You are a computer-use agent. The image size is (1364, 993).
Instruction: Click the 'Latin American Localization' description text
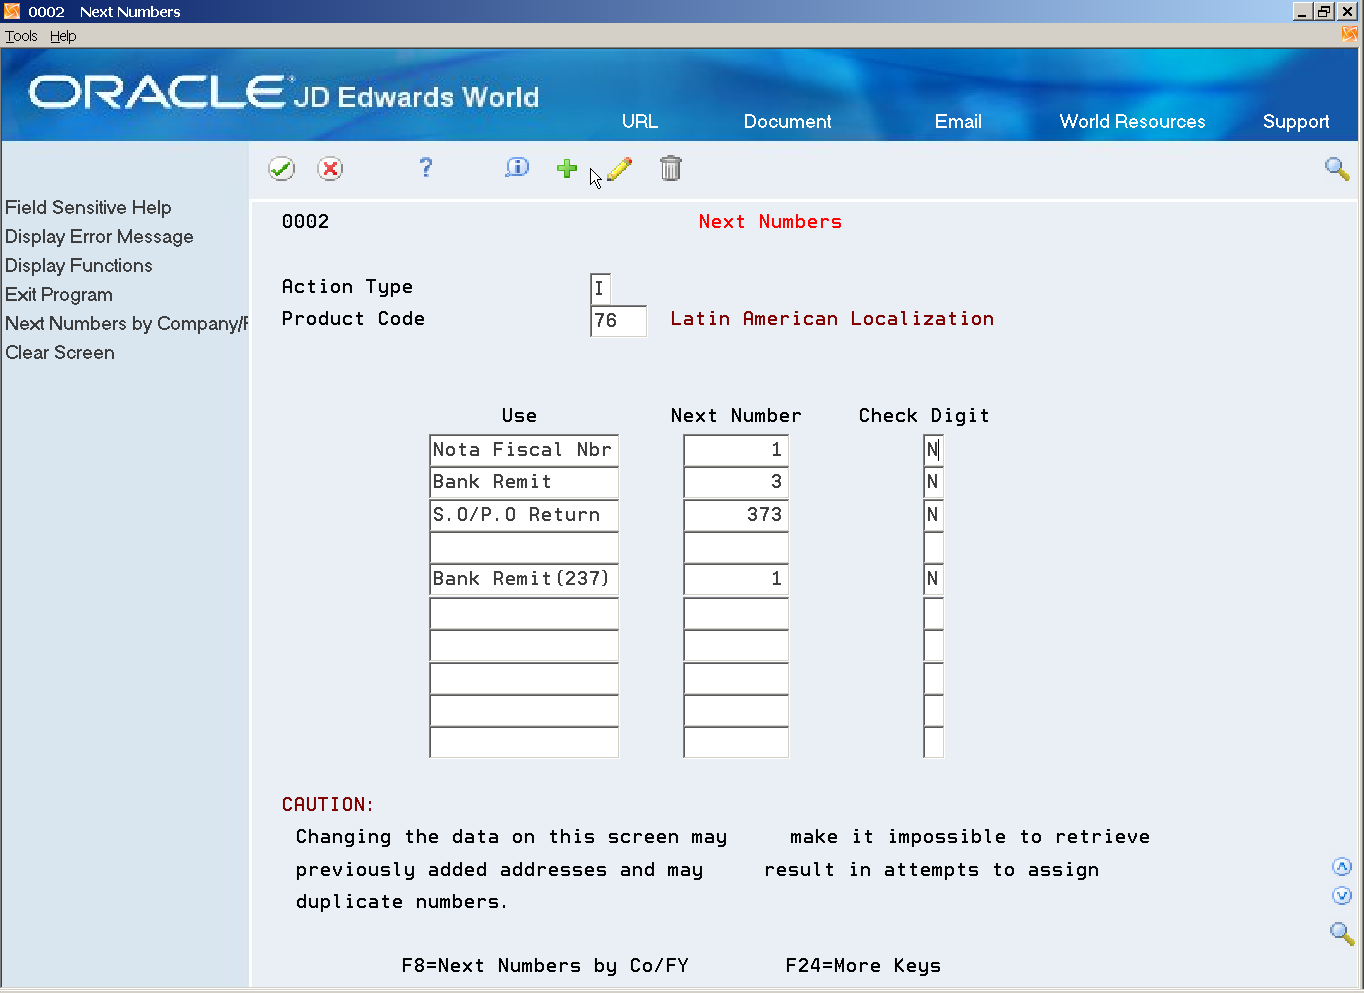click(x=832, y=319)
